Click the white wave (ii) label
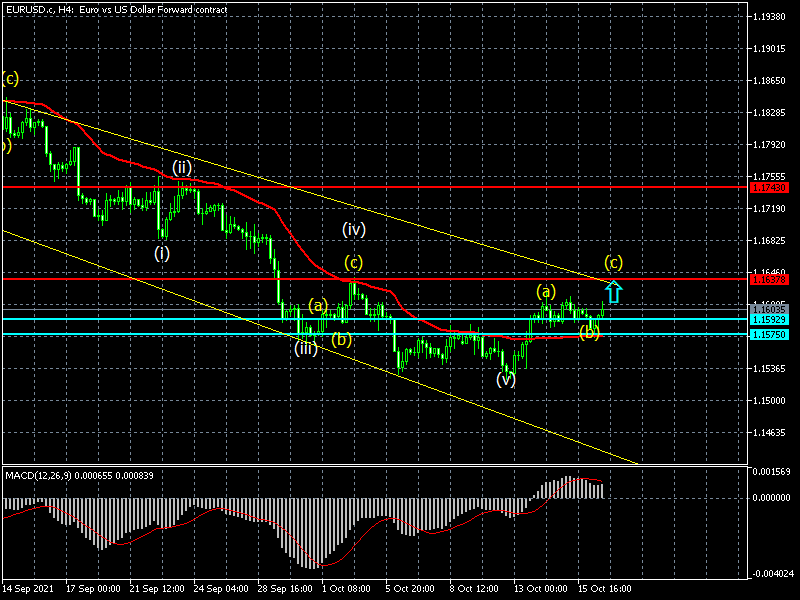The image size is (800, 600). tap(181, 166)
